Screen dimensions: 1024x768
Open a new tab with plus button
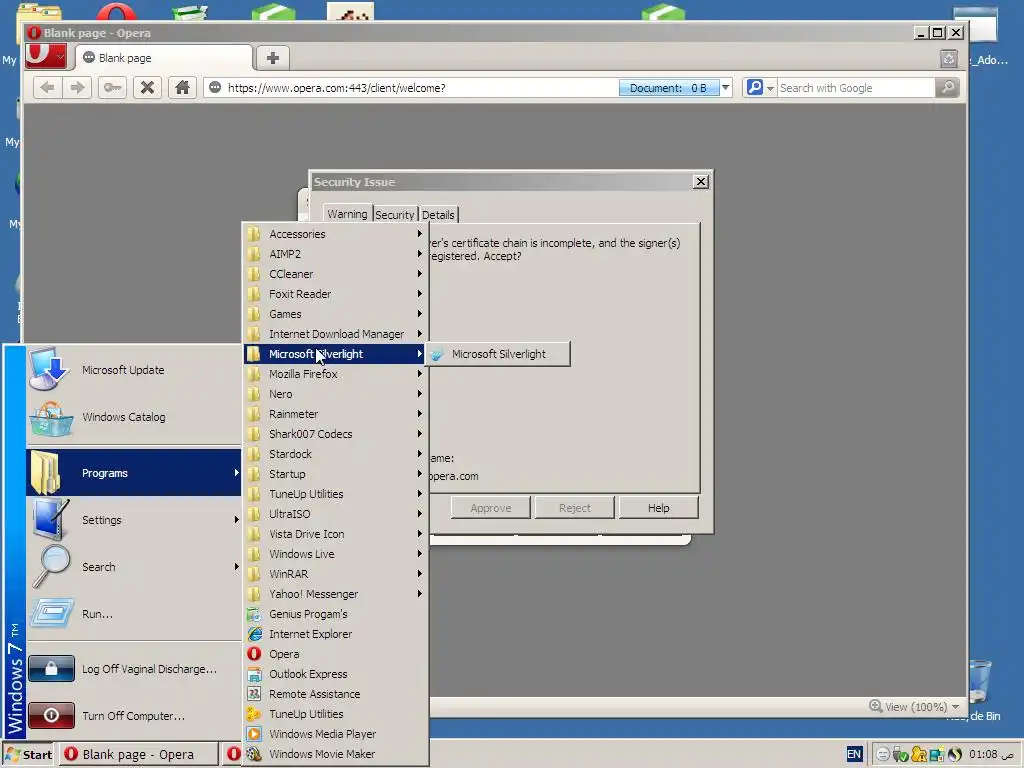click(x=273, y=57)
